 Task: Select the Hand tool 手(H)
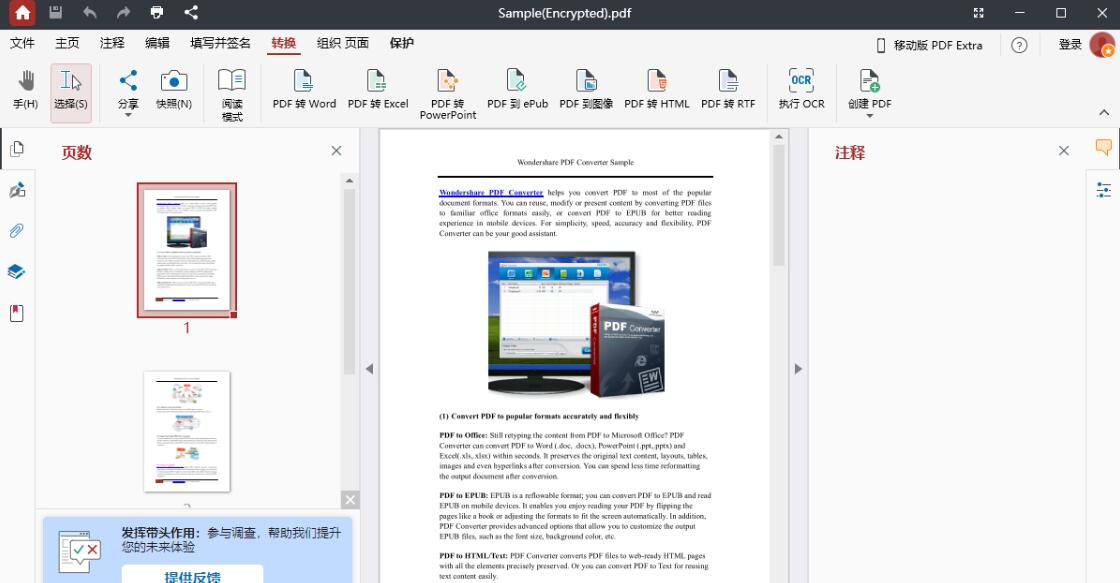[x=26, y=90]
